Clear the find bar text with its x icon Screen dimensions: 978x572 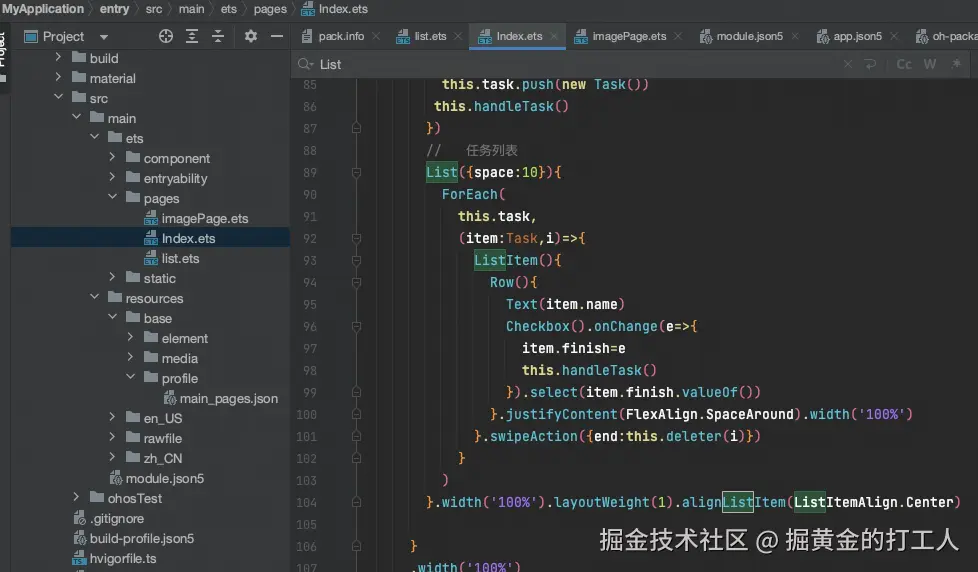tap(848, 64)
